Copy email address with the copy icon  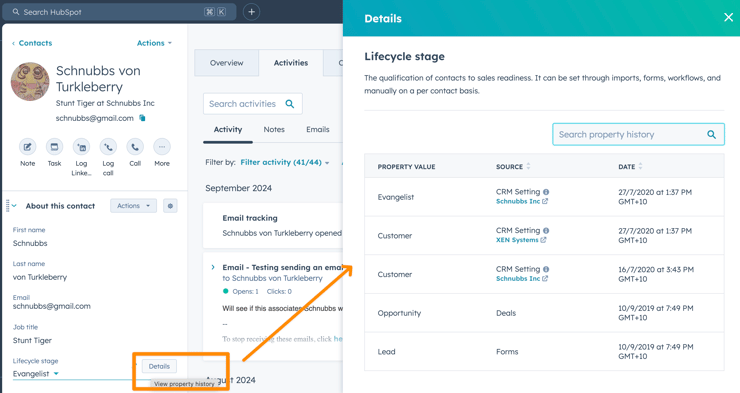(x=142, y=118)
